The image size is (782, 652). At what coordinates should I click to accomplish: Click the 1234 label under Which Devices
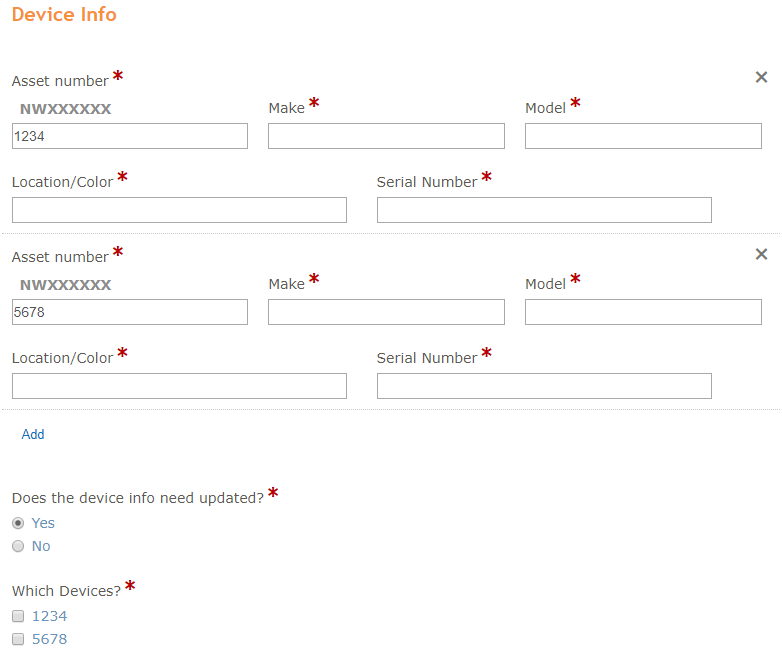(x=49, y=616)
